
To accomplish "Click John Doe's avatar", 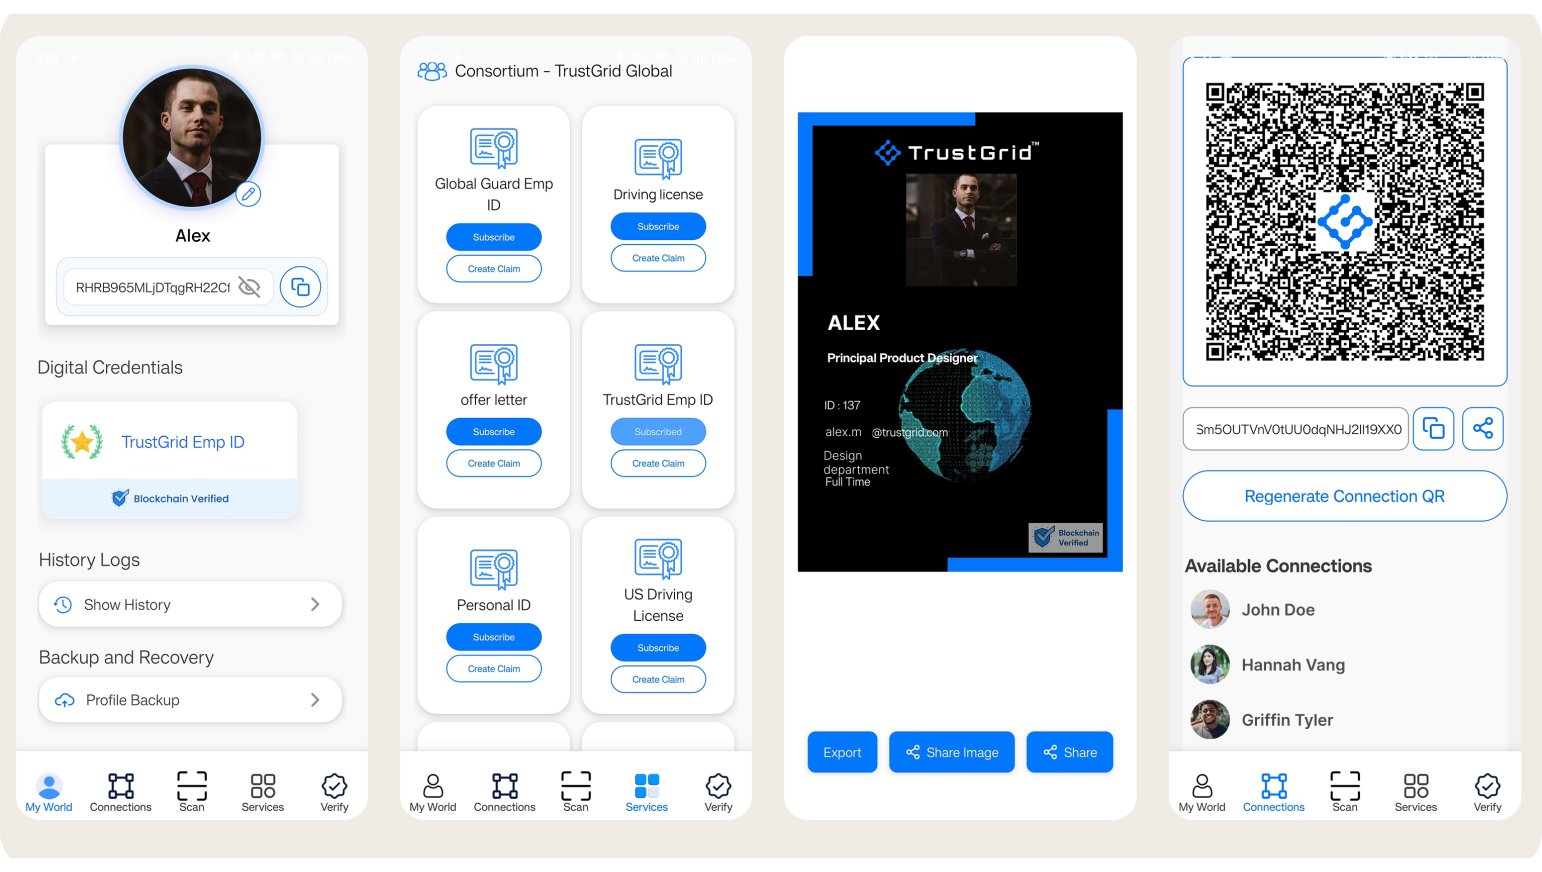I will coord(1210,610).
